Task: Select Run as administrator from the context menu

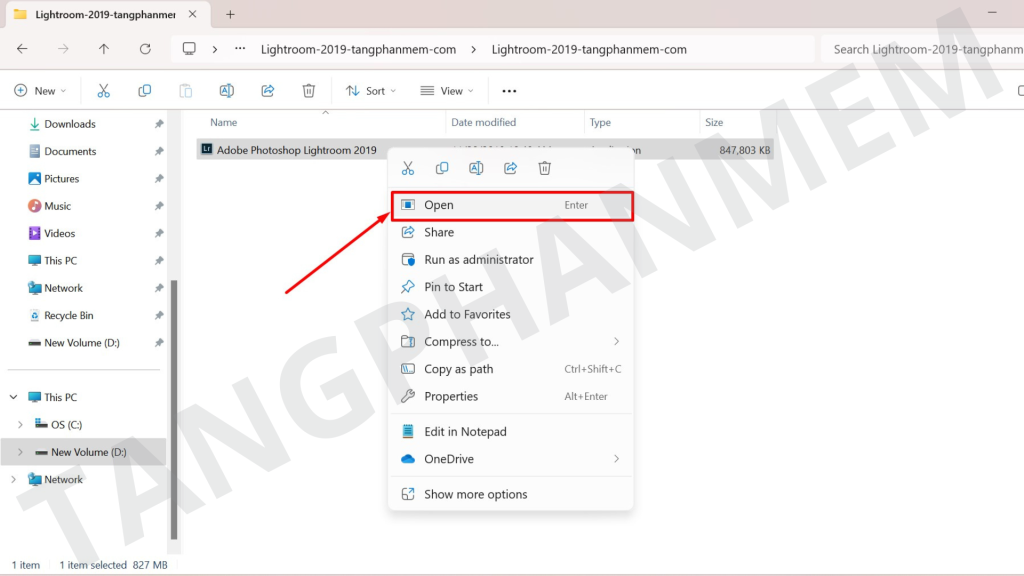Action: pos(478,260)
